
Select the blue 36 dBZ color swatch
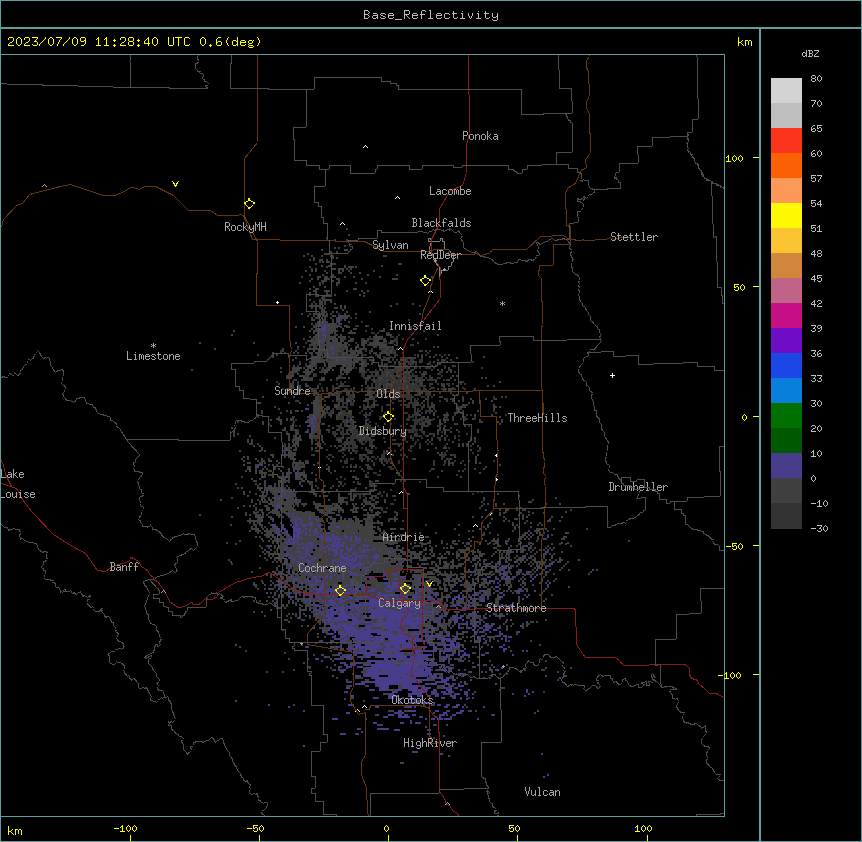pos(786,365)
